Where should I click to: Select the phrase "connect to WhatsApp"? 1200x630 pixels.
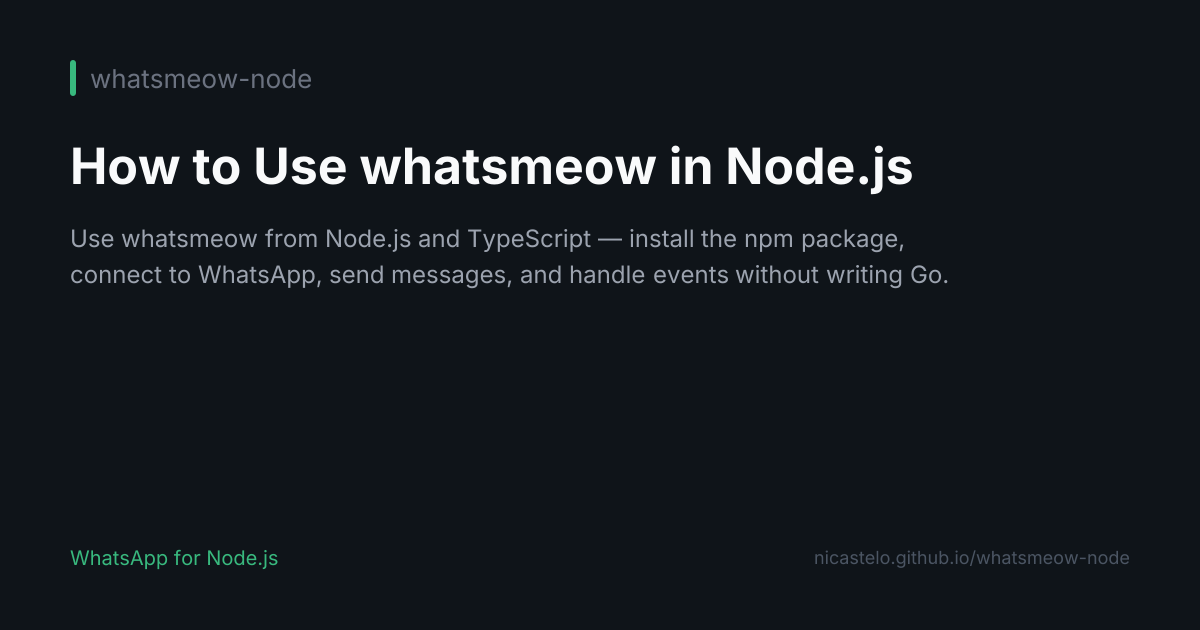195,276
